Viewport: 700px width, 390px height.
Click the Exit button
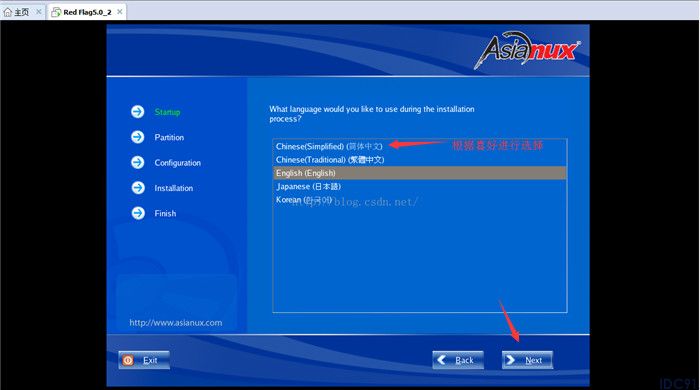[x=144, y=360]
